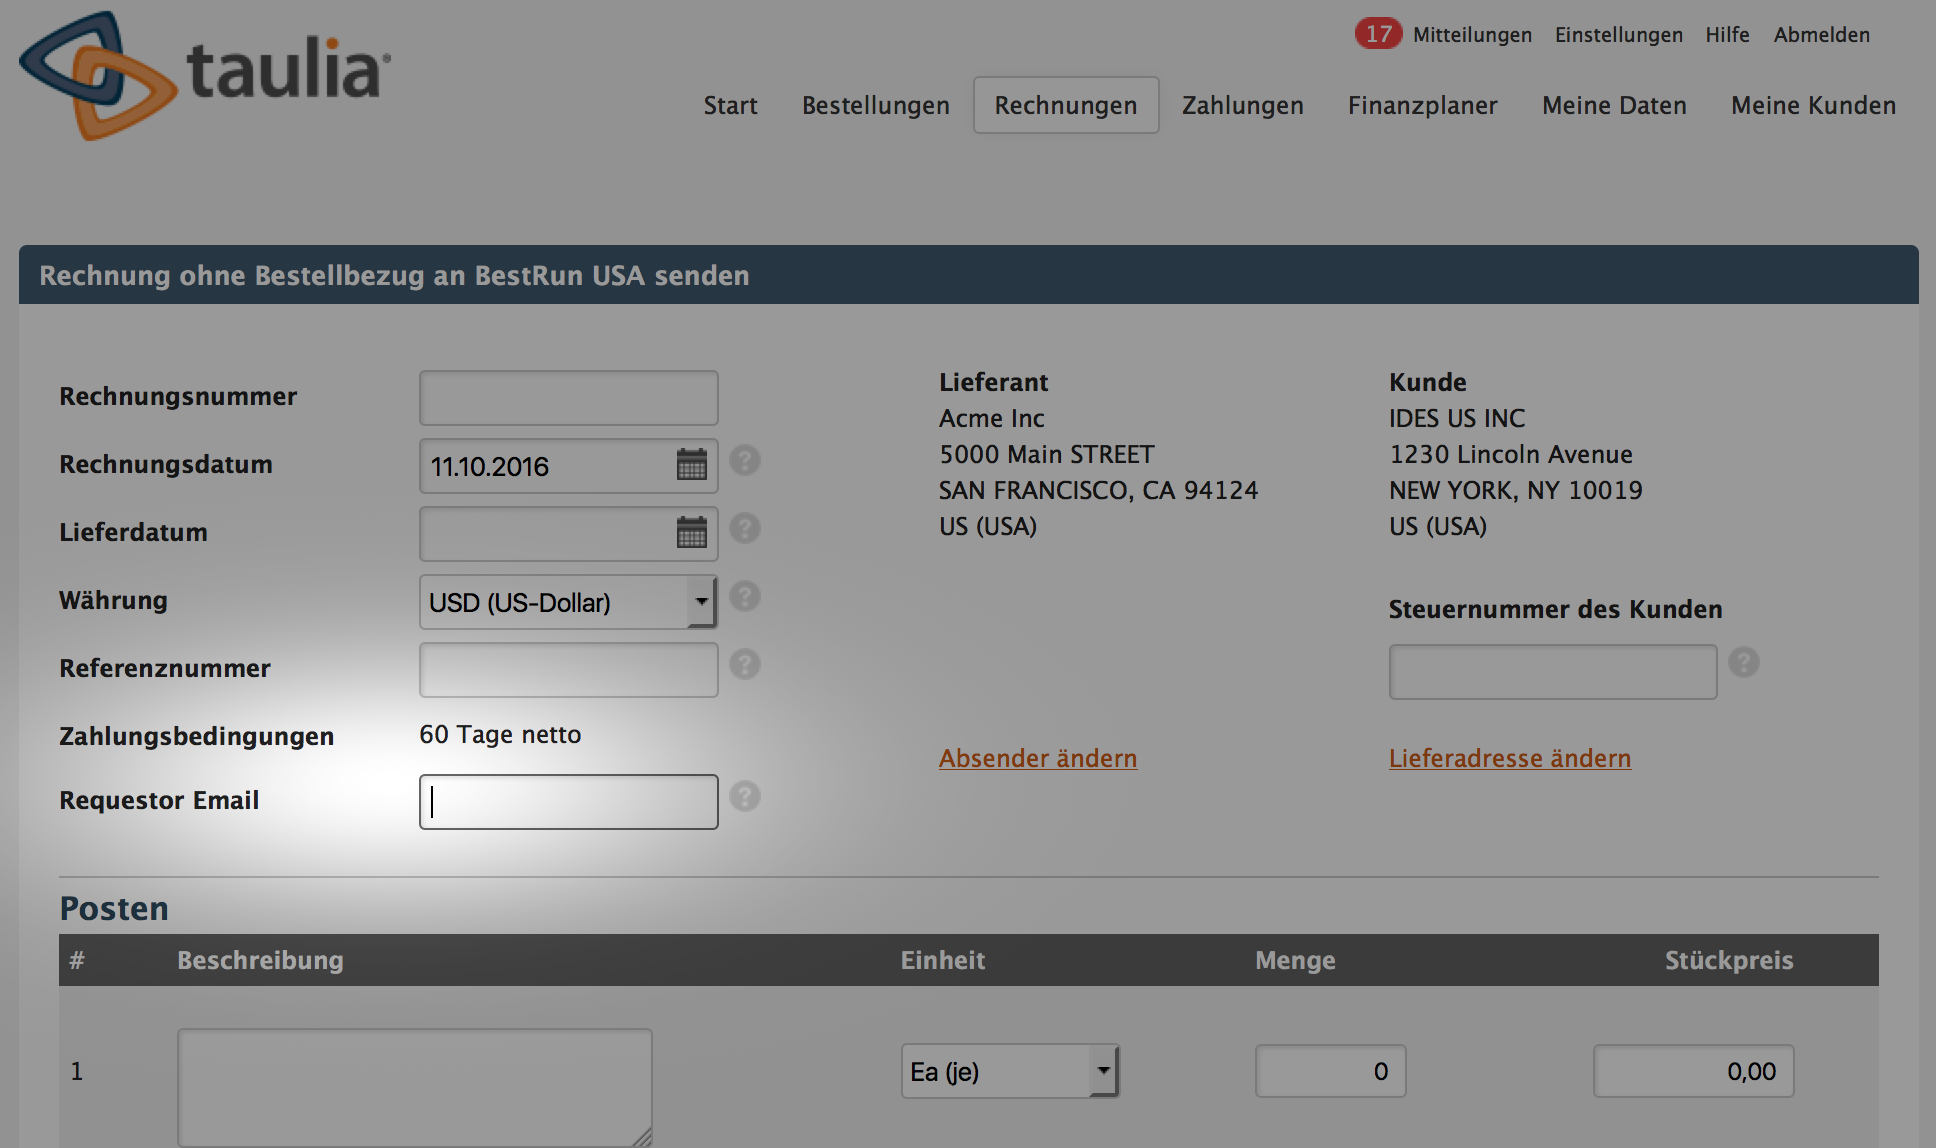Screen dimensions: 1936x1148
Task: Click the Beschreibung textarea for item 1
Action: (x=415, y=1088)
